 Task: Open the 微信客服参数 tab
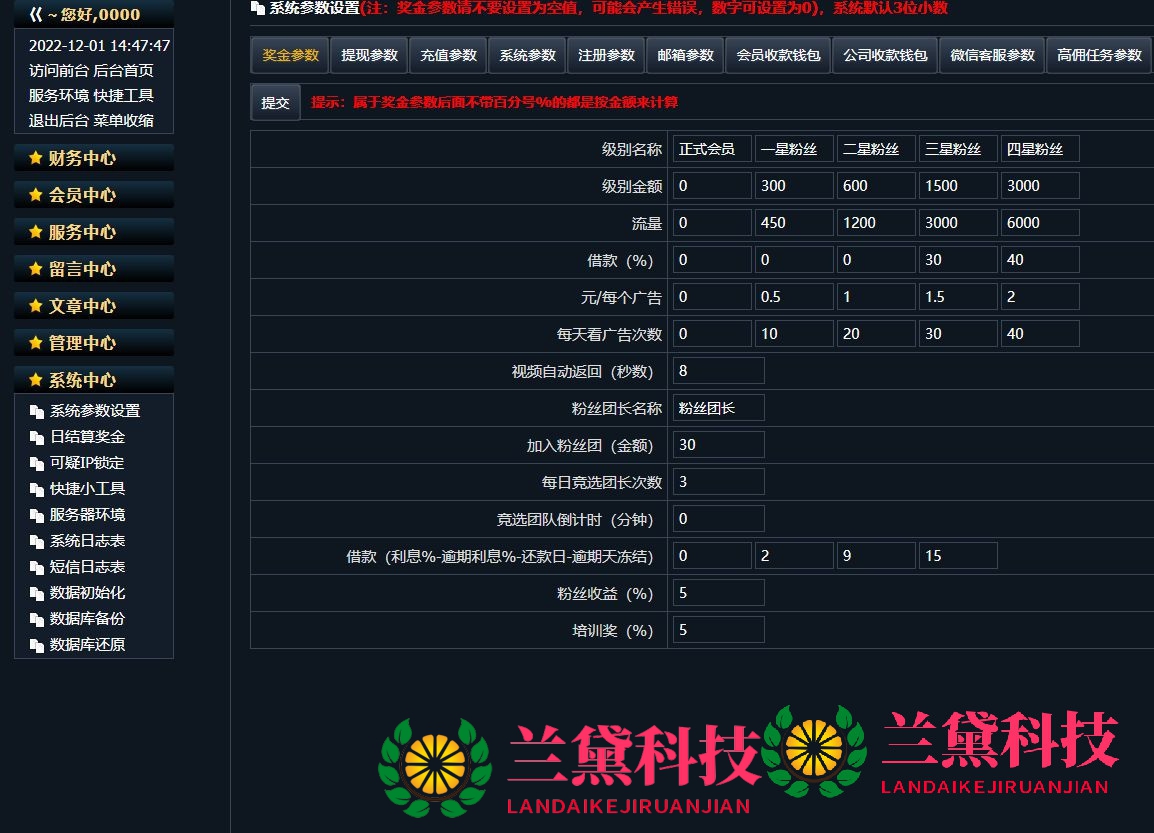(x=993, y=55)
